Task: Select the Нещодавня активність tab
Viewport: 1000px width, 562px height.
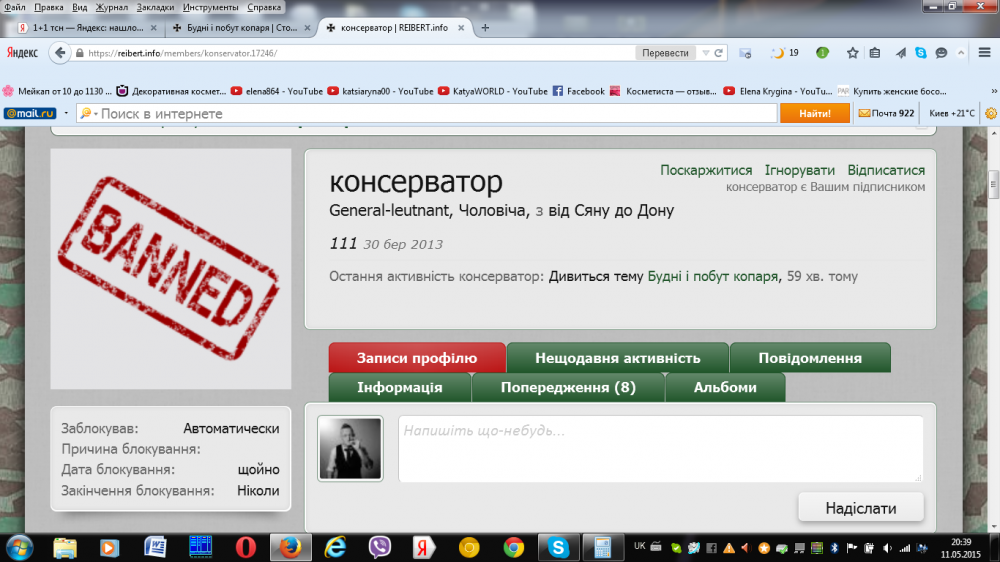Action: (617, 358)
